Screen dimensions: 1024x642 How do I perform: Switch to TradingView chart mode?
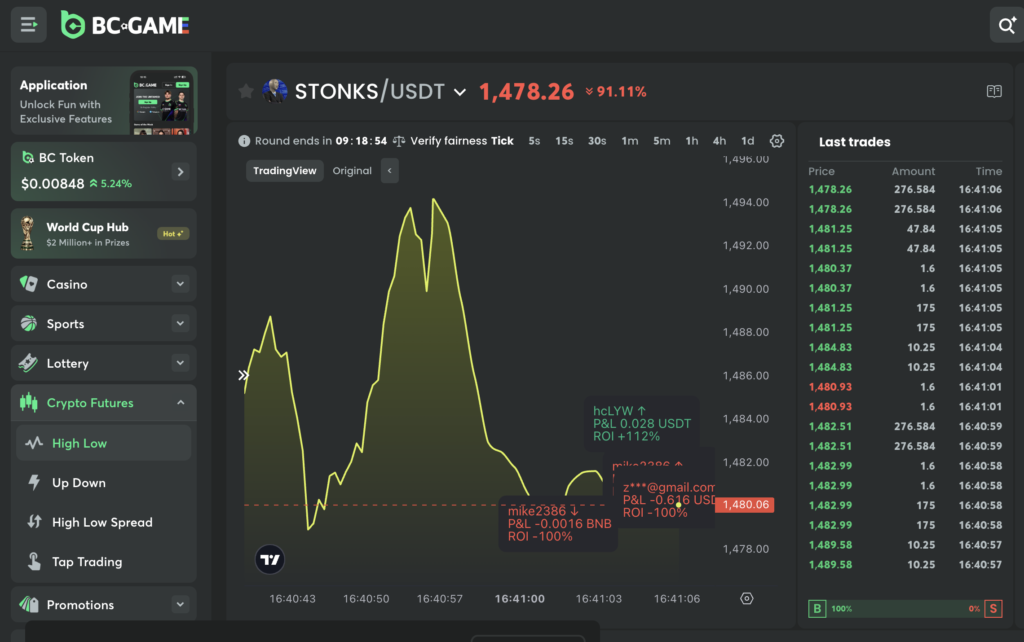285,171
